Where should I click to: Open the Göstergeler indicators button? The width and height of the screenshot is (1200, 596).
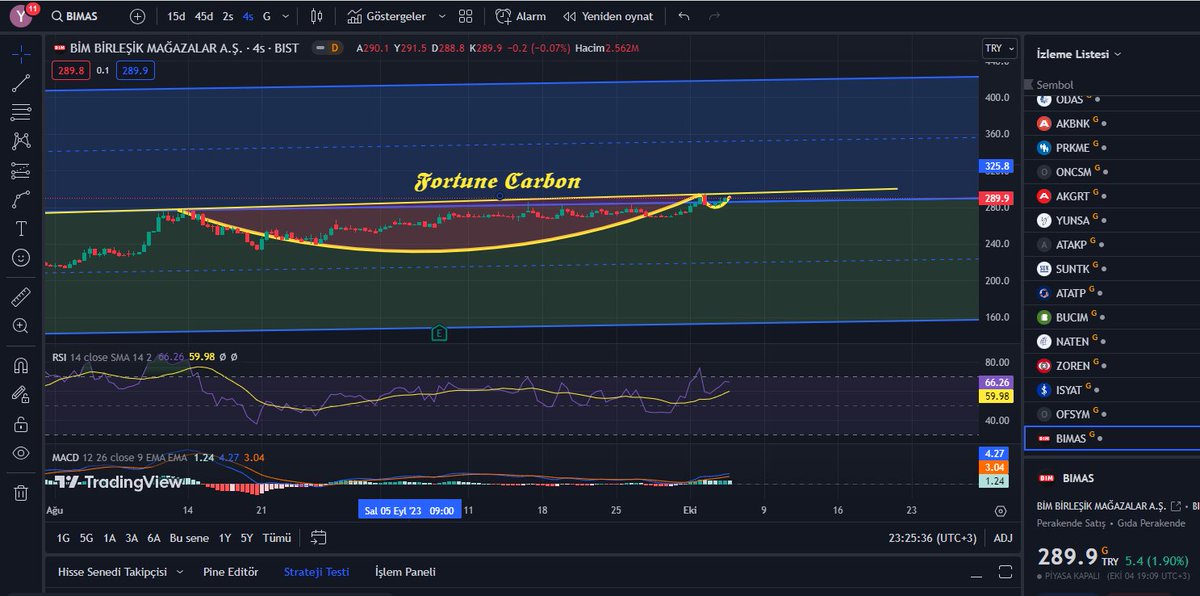click(386, 16)
